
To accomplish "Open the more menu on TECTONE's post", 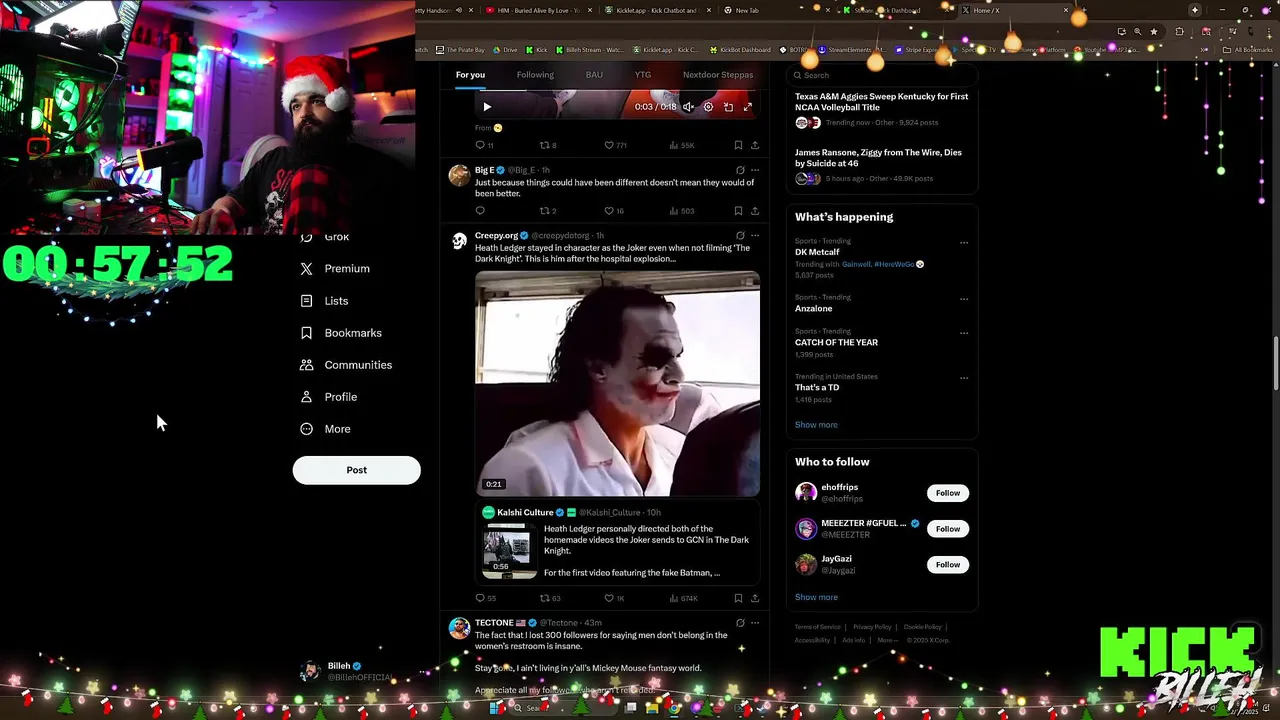I will [x=755, y=623].
